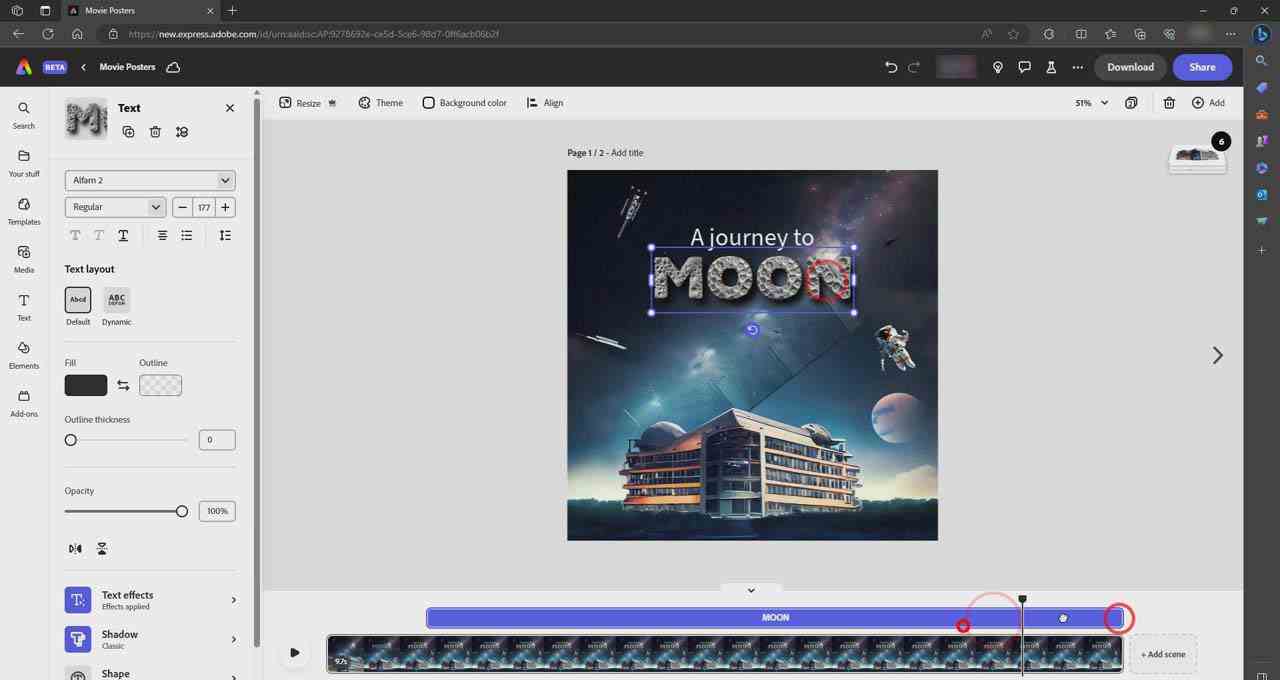Open the Alfam 2 font dropdown
Screen dimensions: 1280x680
(149, 180)
